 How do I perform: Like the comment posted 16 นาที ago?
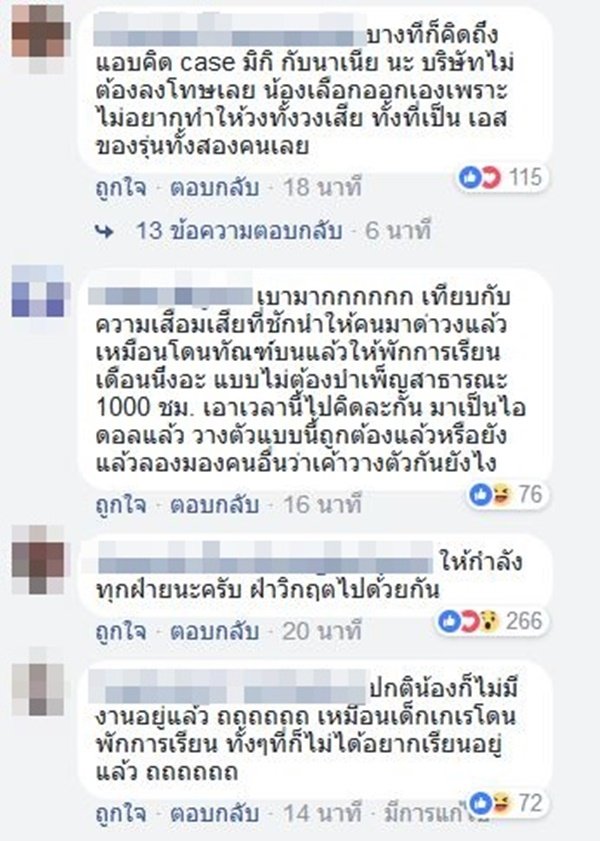121,505
